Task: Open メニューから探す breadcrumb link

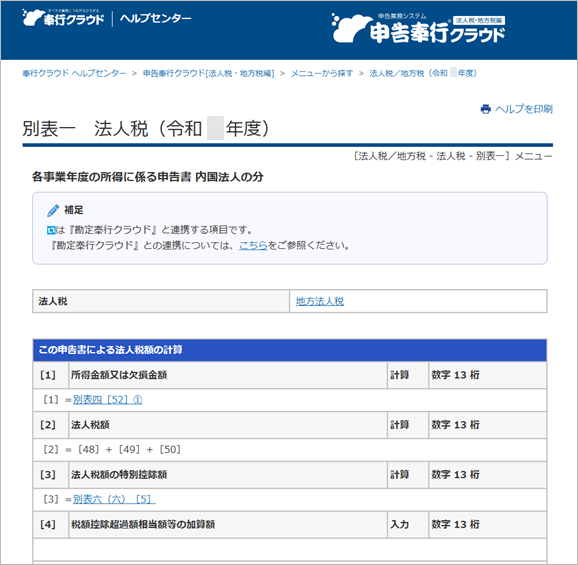Action: point(322,73)
